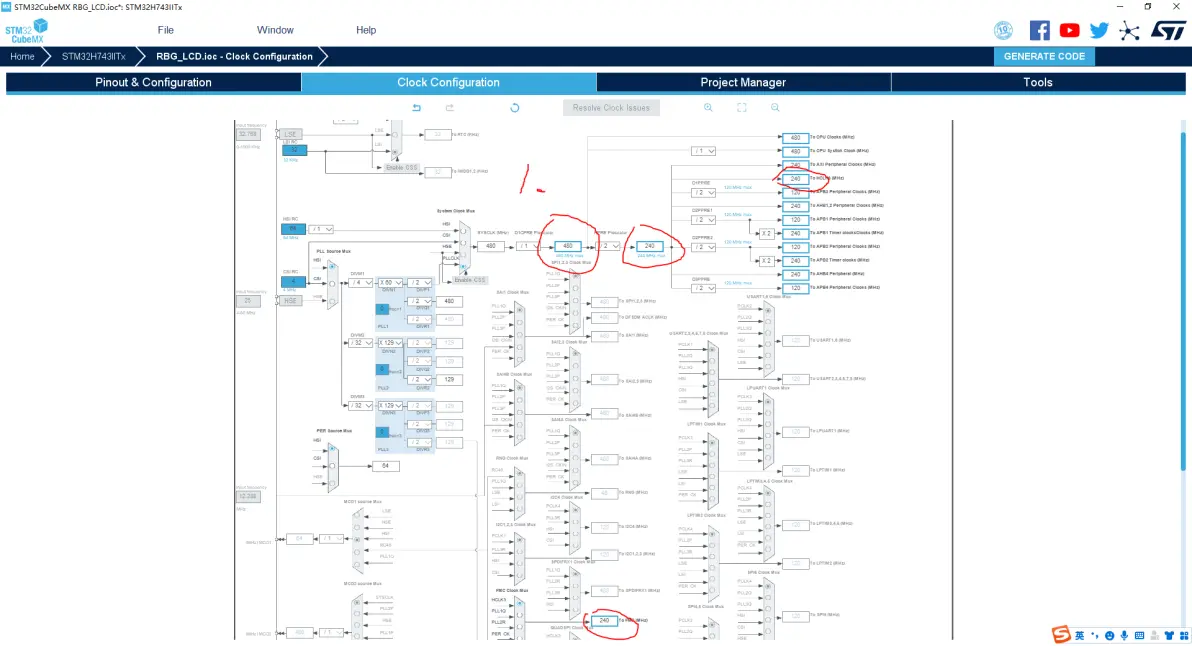Screen dimensions: 1192x646
Task: Zoom in on the clock tree
Action: [708, 108]
